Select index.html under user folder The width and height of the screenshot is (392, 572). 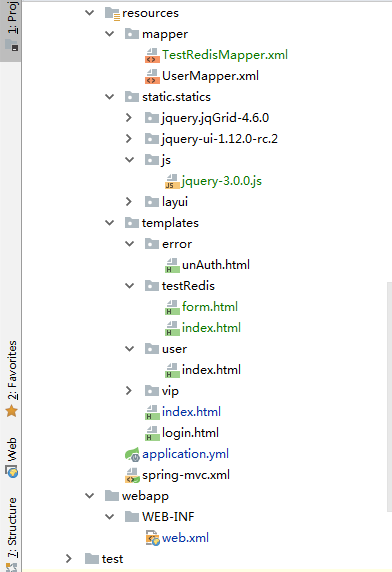click(x=211, y=370)
